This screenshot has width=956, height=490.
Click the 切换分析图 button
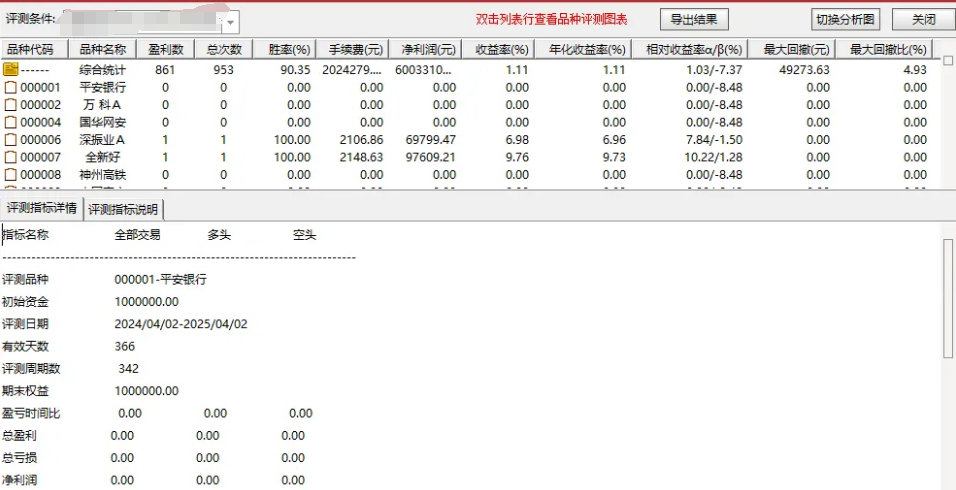point(844,19)
